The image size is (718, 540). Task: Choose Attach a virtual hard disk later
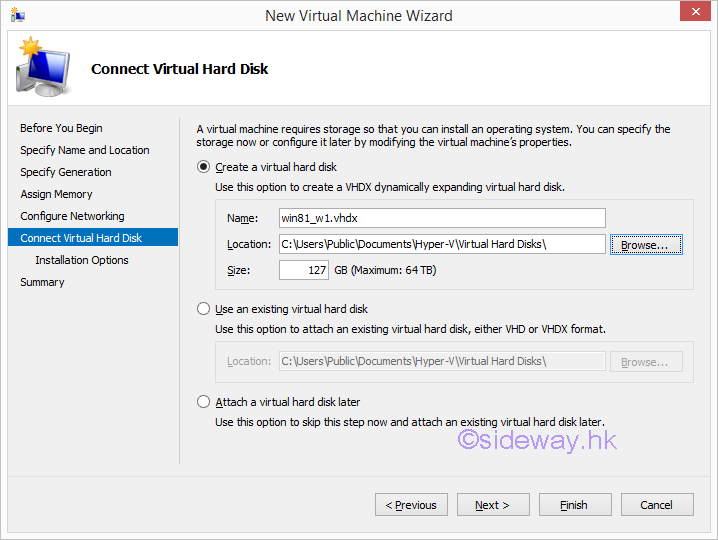(x=204, y=402)
